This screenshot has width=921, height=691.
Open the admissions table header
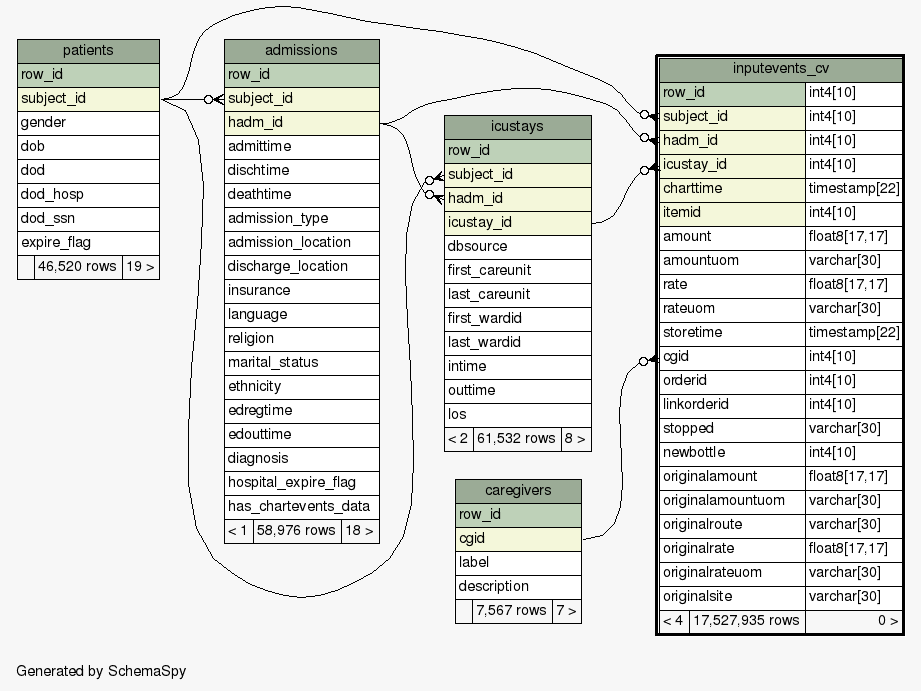coord(301,51)
